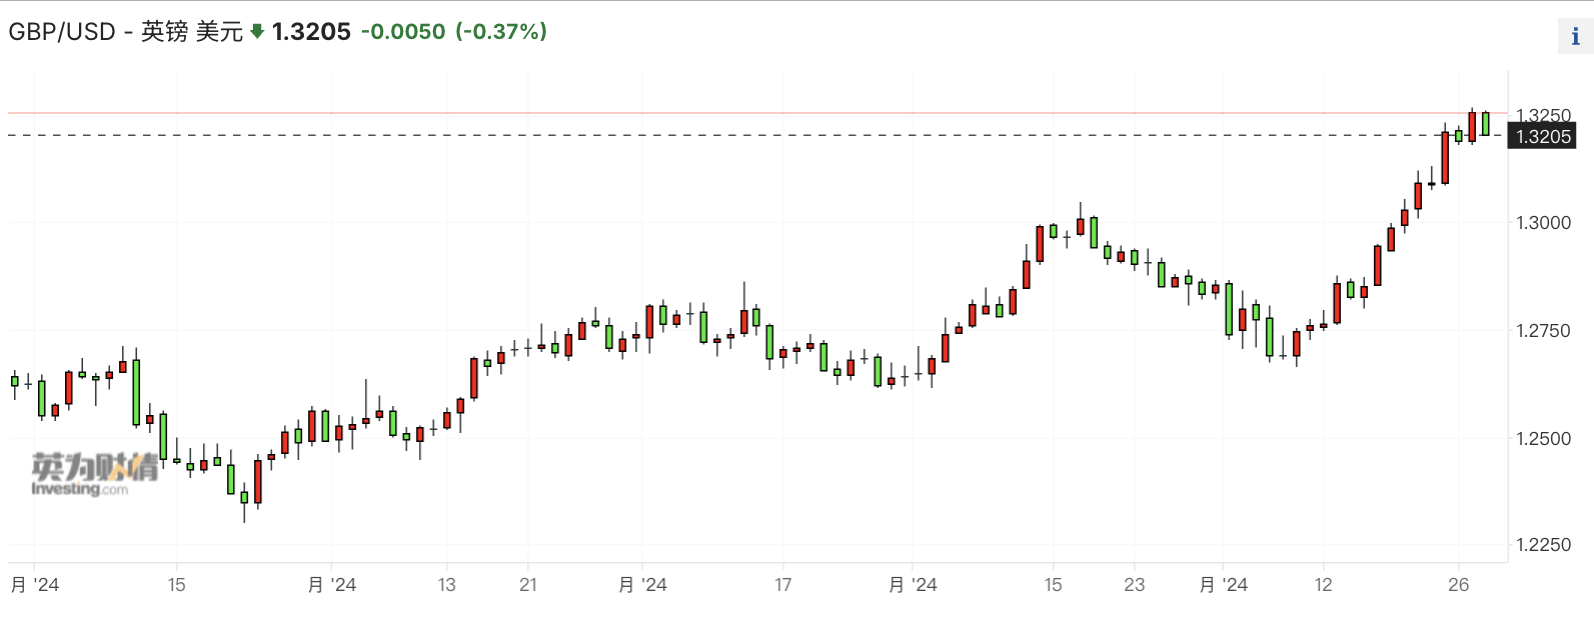Click the 1.2500 price axis label
Viewport: 1594px width, 634px height.
(1543, 439)
